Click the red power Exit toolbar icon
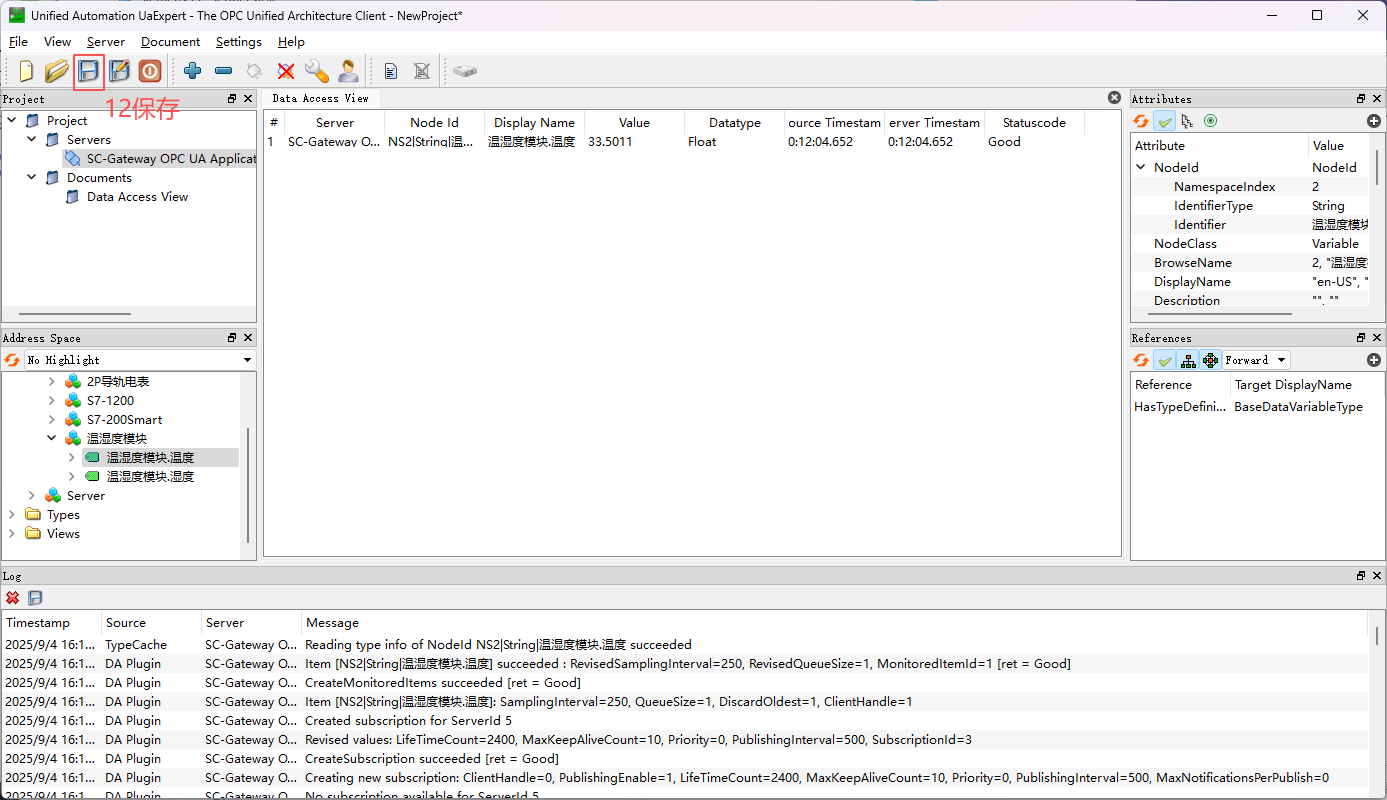 point(150,71)
